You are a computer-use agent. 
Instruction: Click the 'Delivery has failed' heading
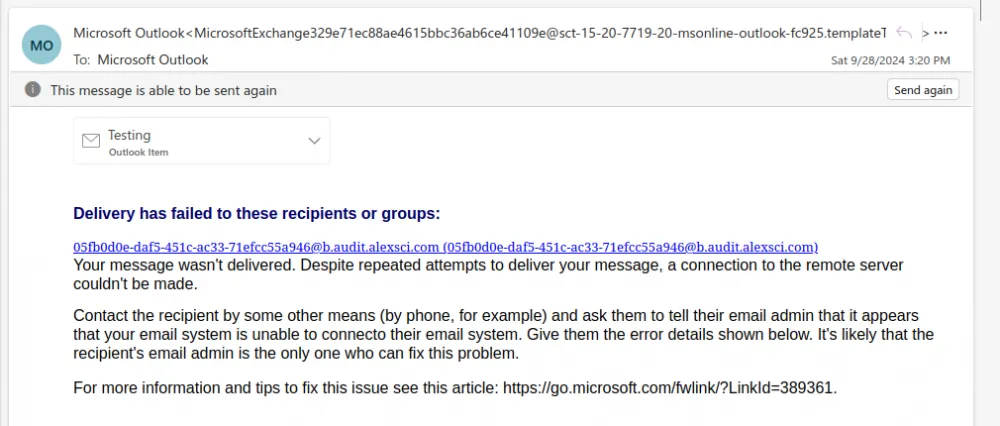pyautogui.click(x=257, y=213)
